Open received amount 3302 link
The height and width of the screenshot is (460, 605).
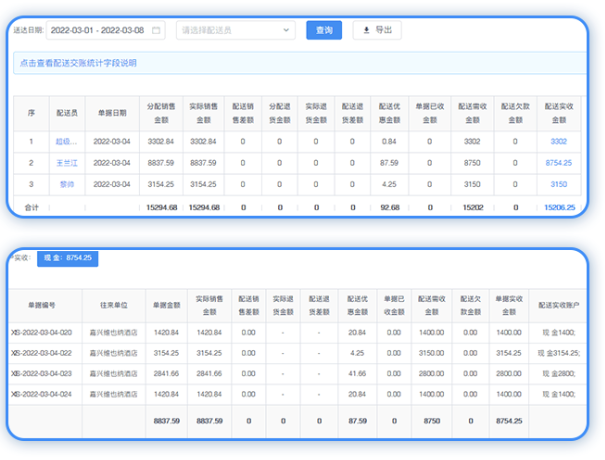tap(559, 142)
